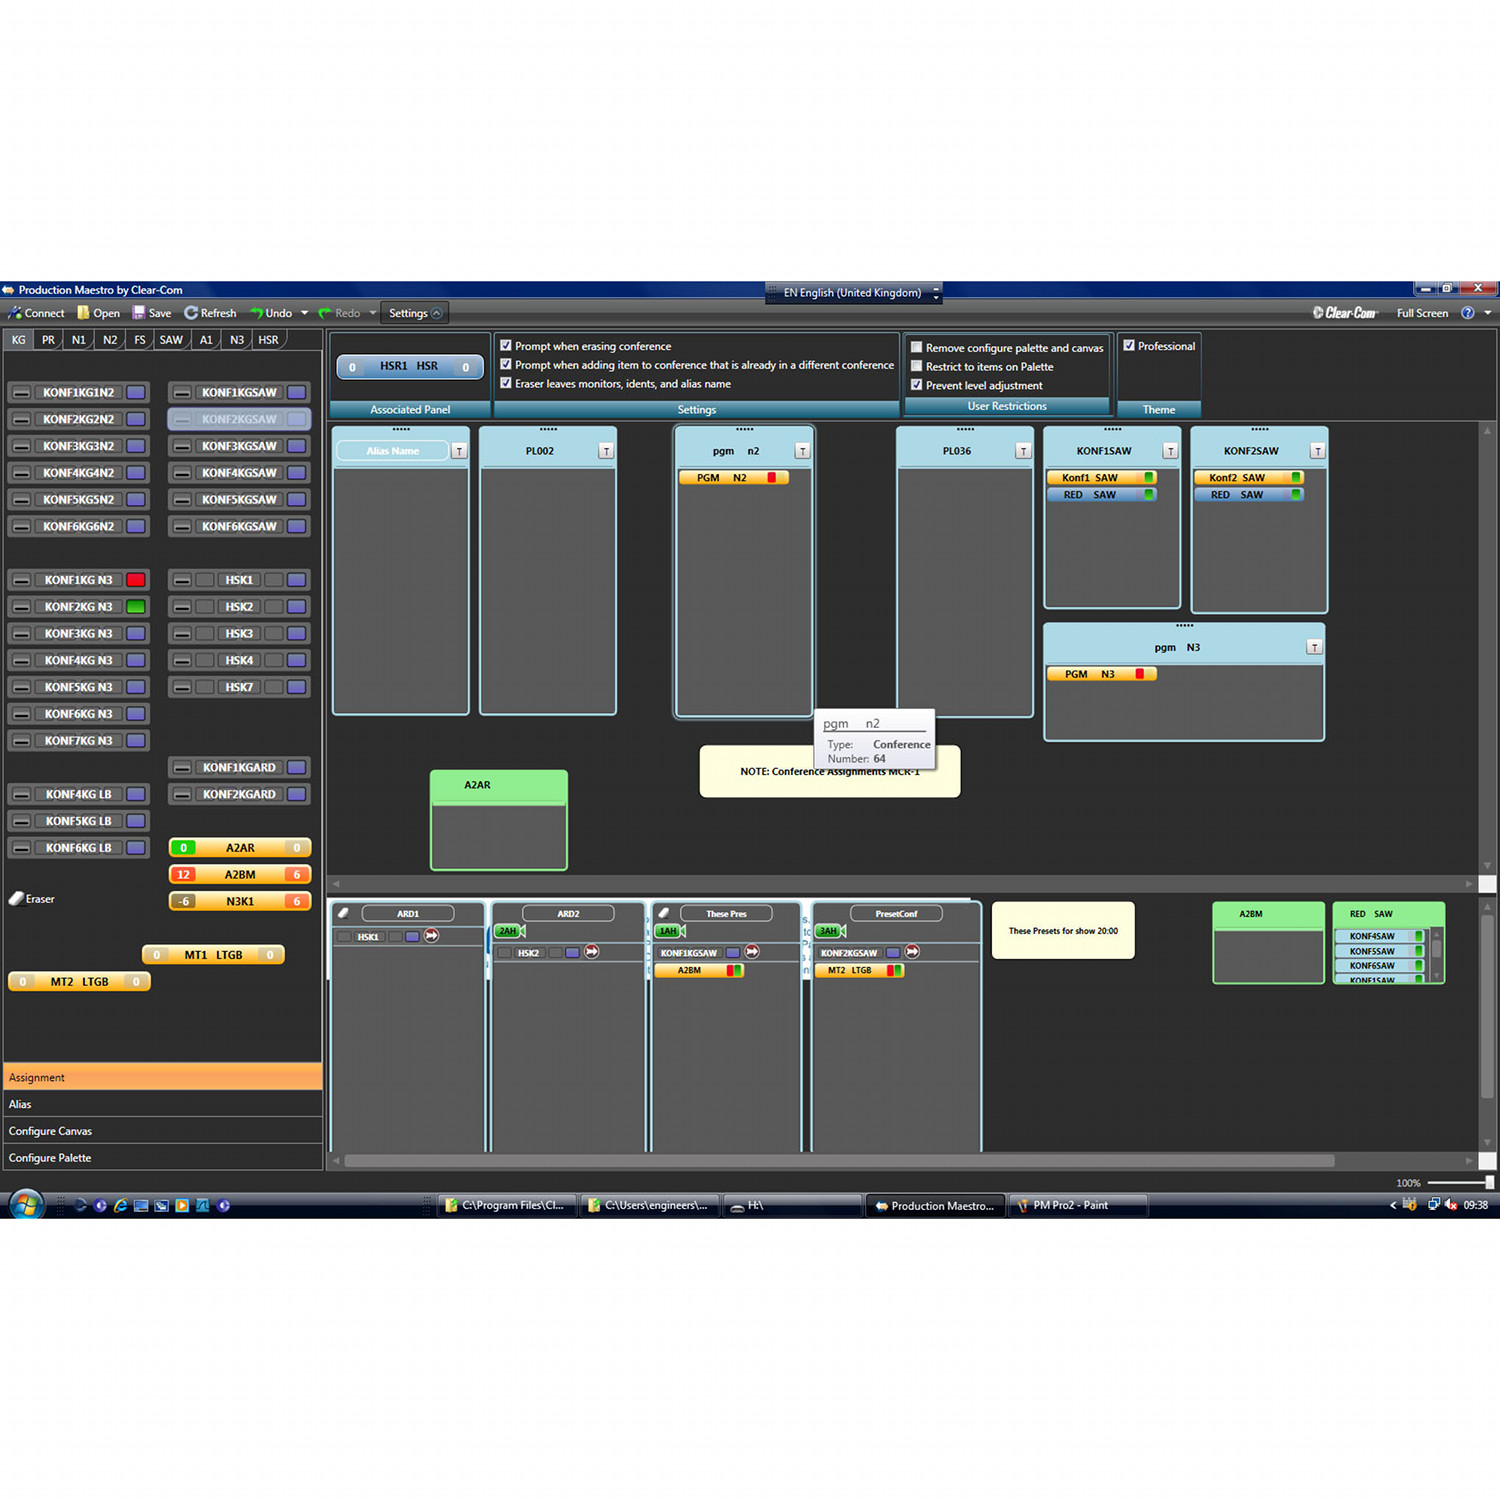This screenshot has height=1500, width=1500.
Task: Select the A2AR palette item
Action: click(x=240, y=848)
